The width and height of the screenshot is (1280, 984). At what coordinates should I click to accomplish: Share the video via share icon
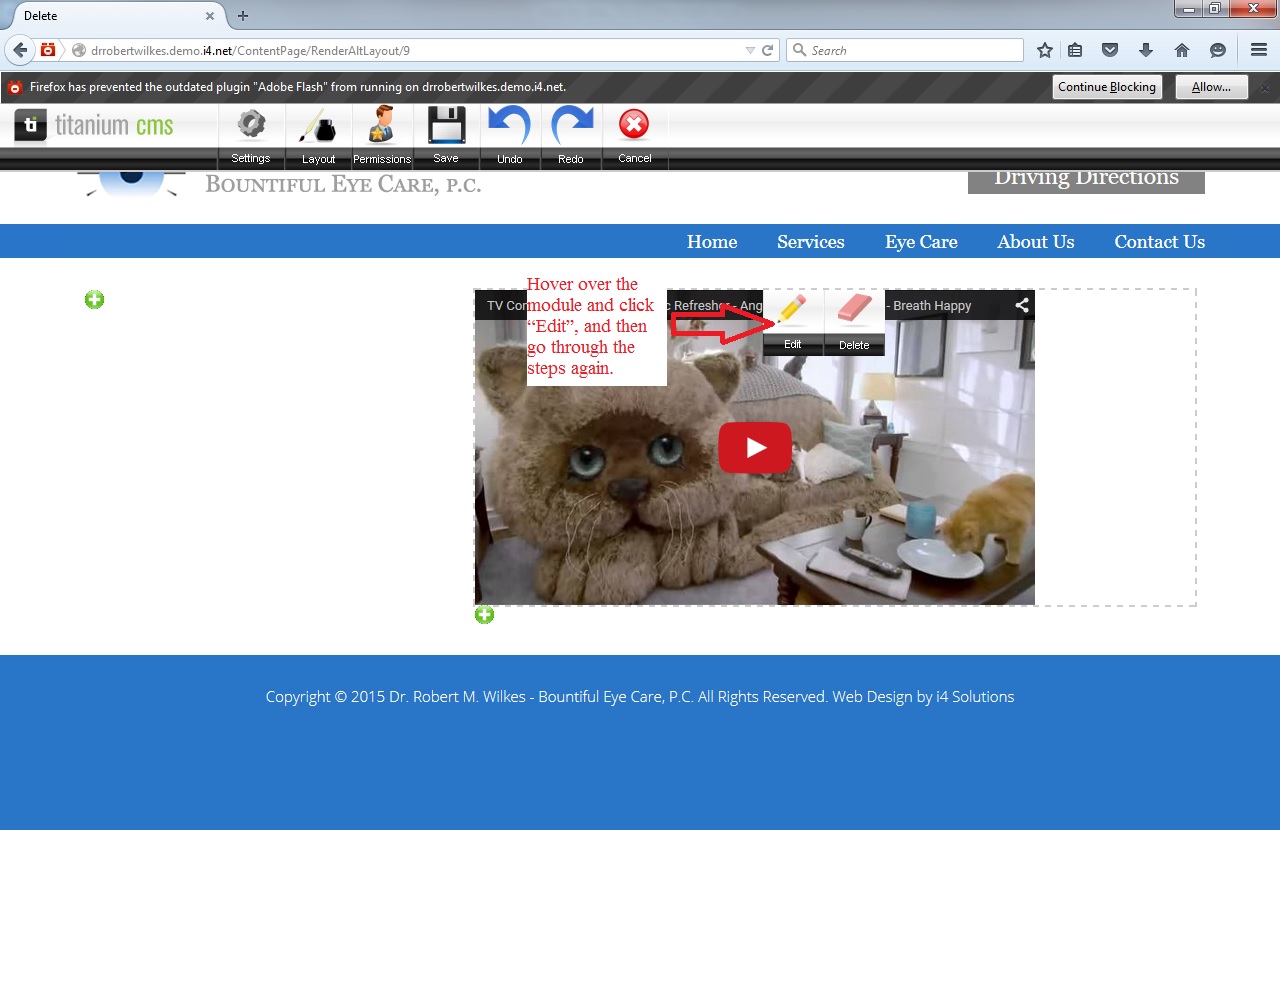point(1022,306)
